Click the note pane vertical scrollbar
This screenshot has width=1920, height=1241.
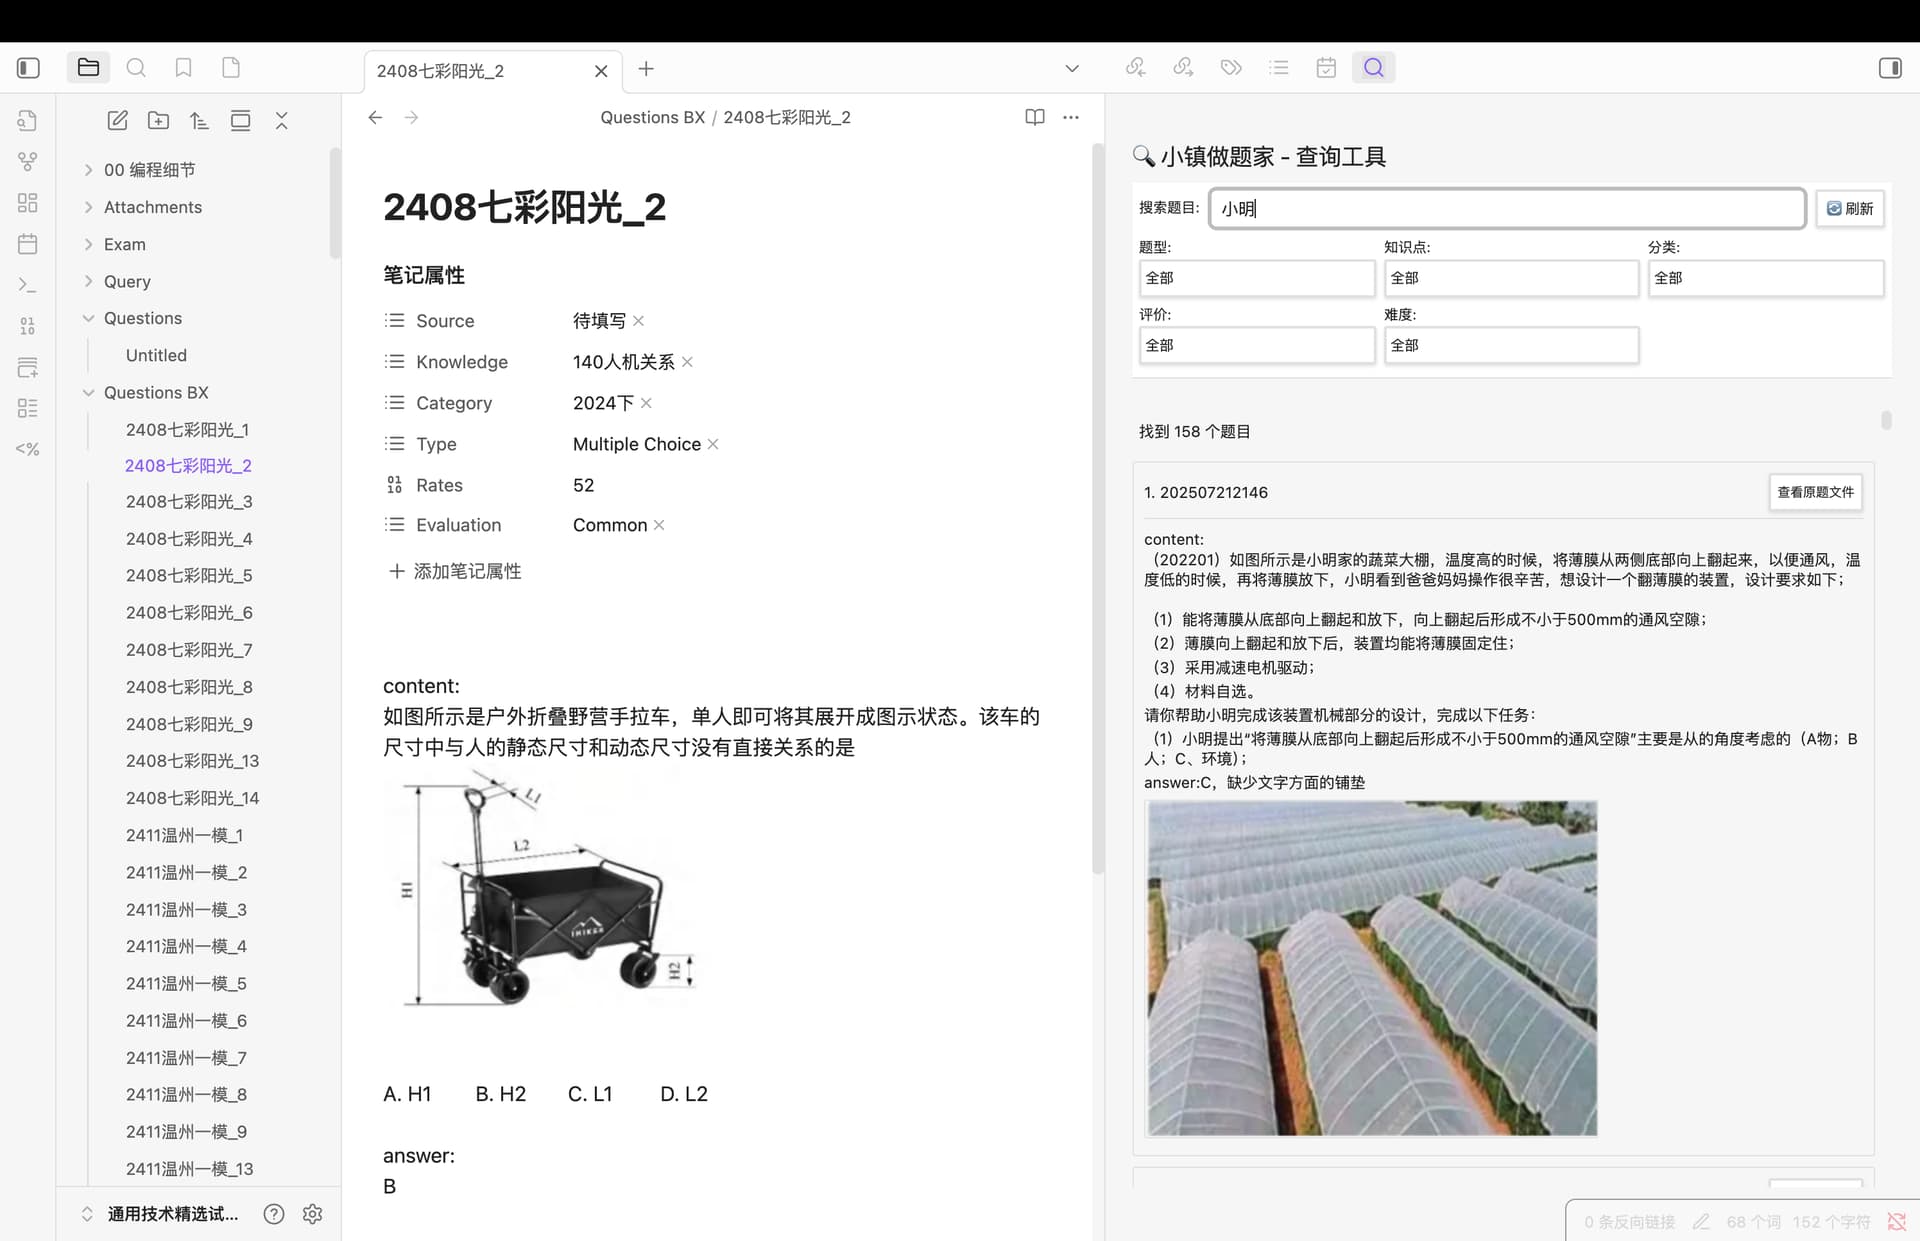(x=1097, y=500)
